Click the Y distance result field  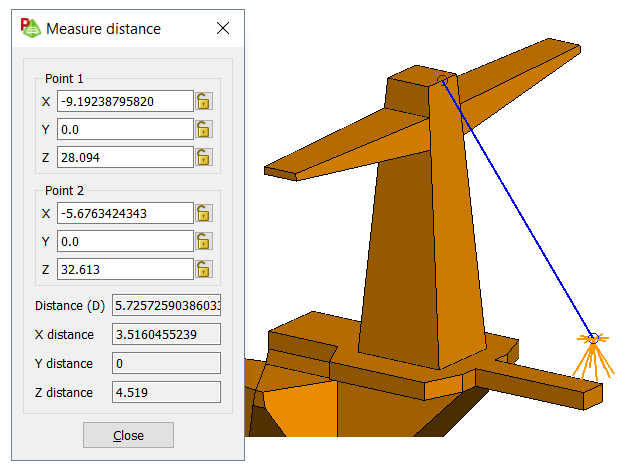166,363
